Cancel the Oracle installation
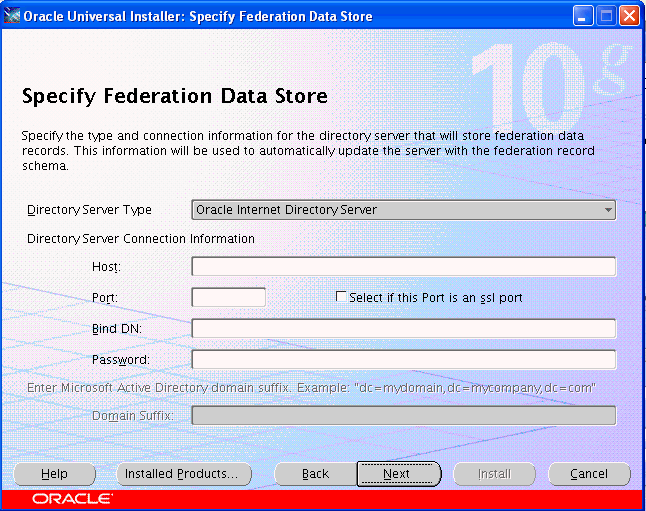The height and width of the screenshot is (511, 646). coord(589,474)
